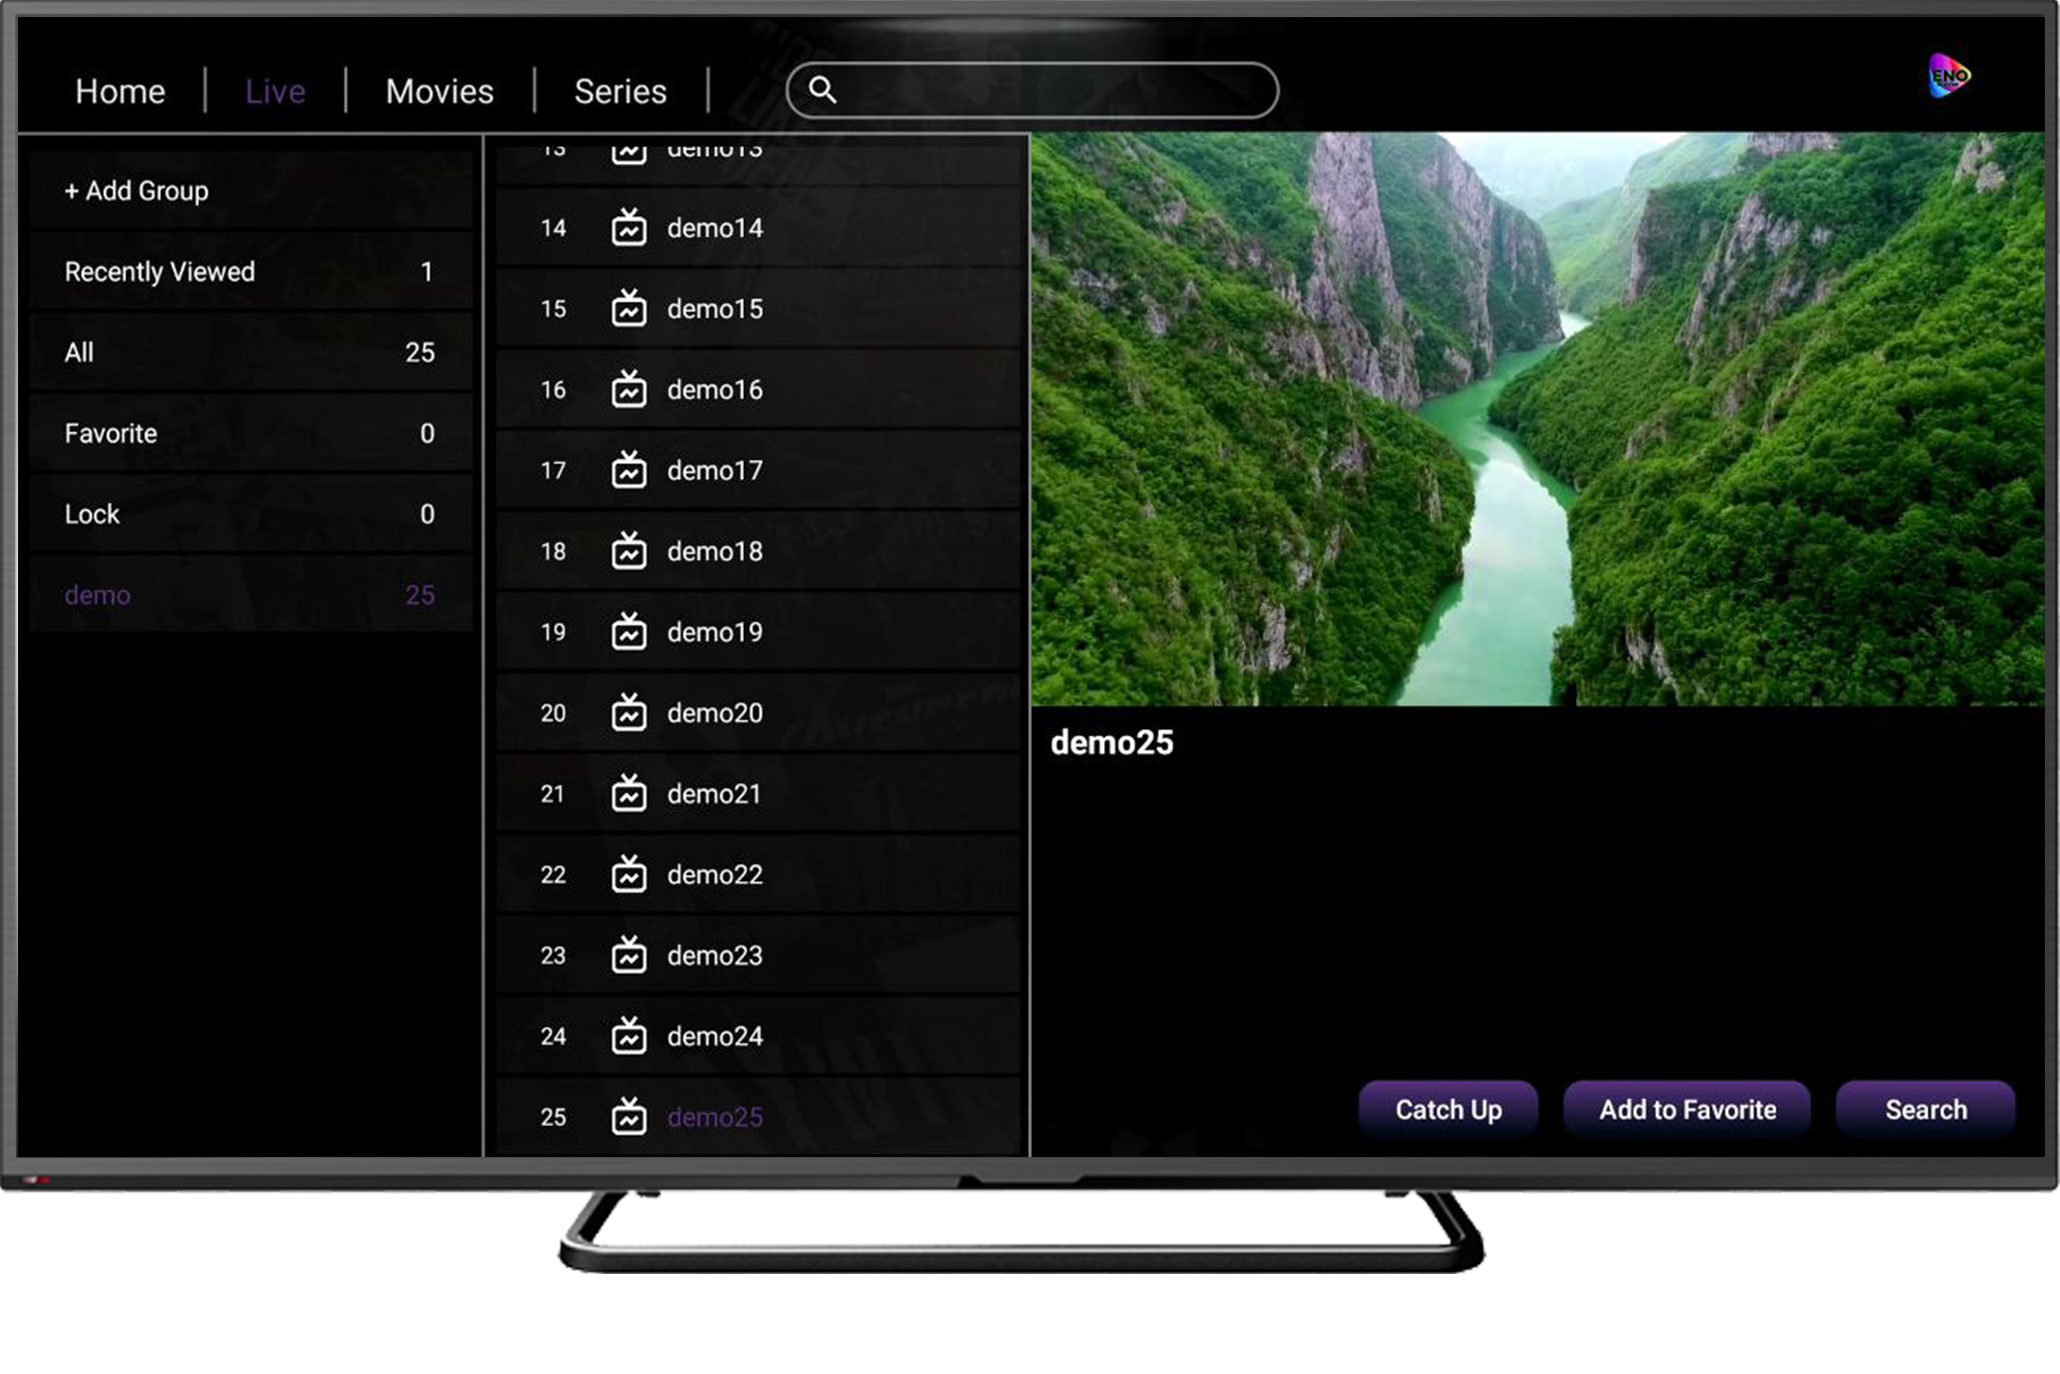Click the TV icon beside demo17
2060x1374 pixels.
(629, 470)
